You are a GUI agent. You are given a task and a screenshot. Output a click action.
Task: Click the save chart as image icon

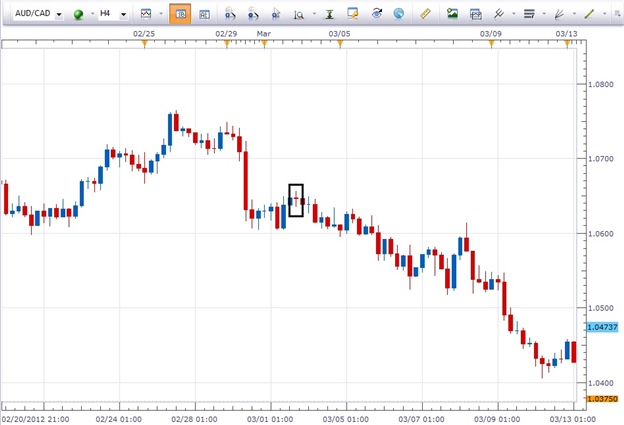[452, 14]
